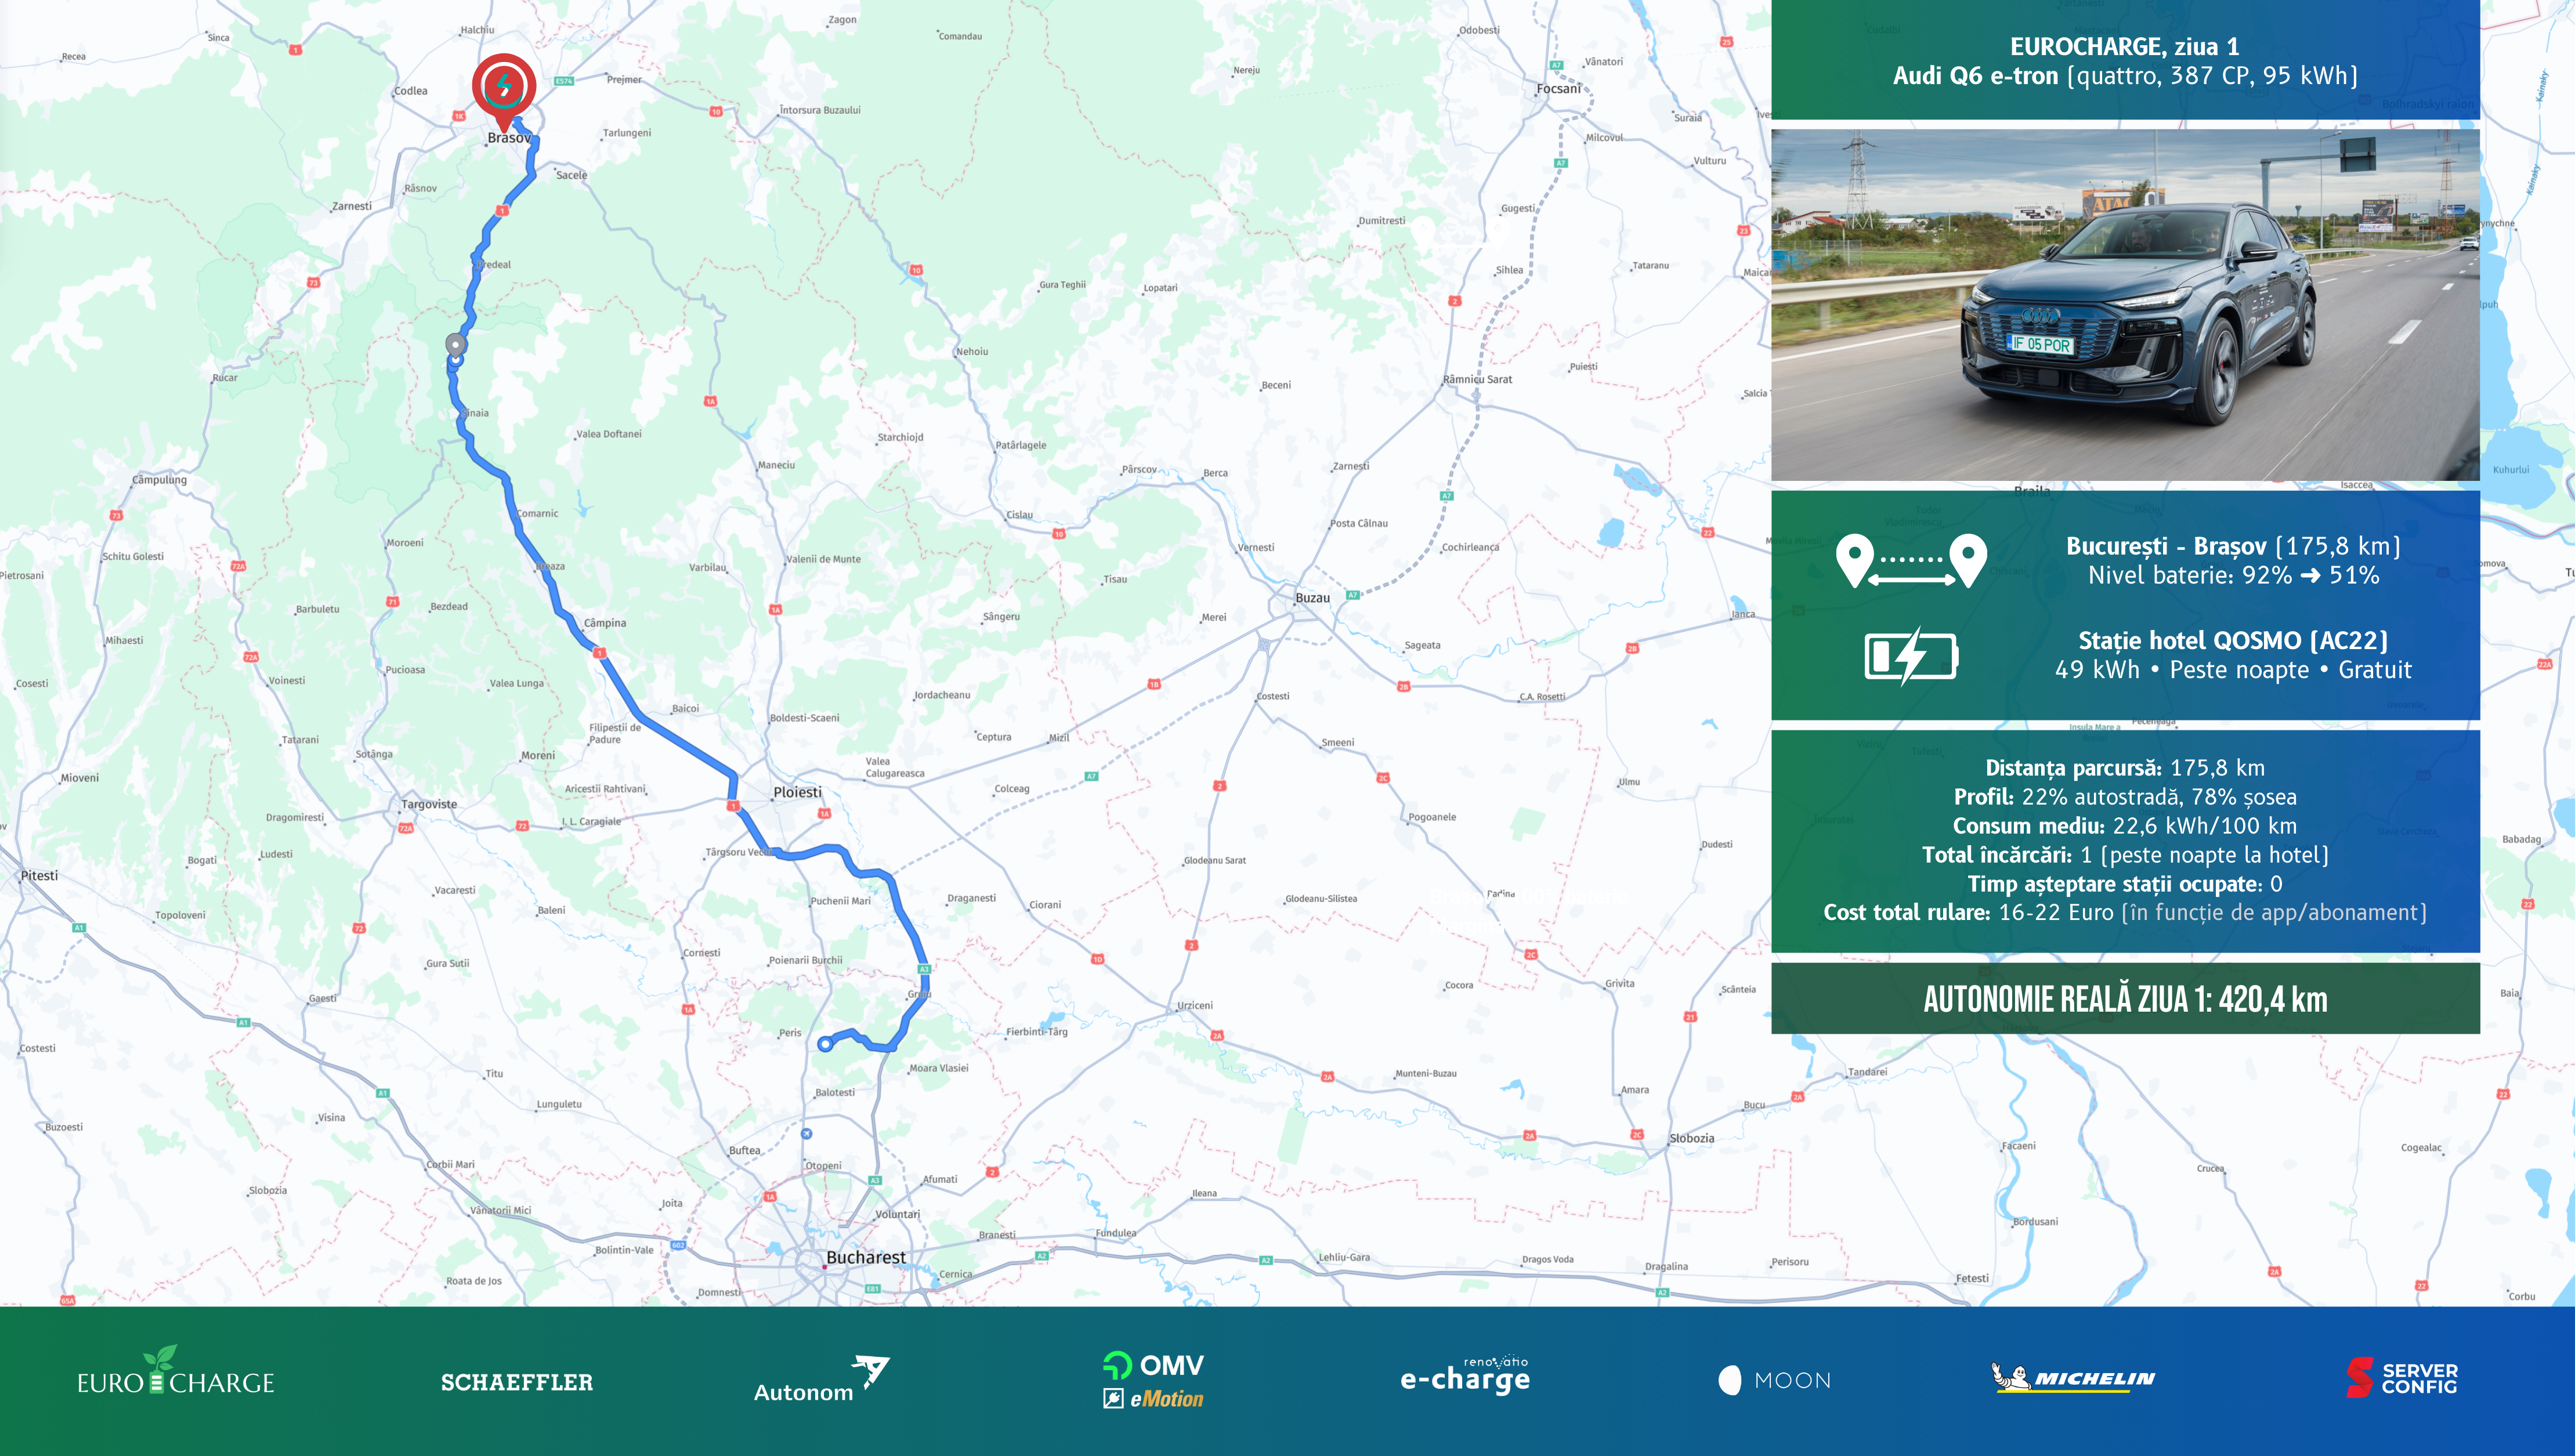This screenshot has height=1456, width=2575.
Task: Click the Michelin logo
Action: coord(2073,1378)
